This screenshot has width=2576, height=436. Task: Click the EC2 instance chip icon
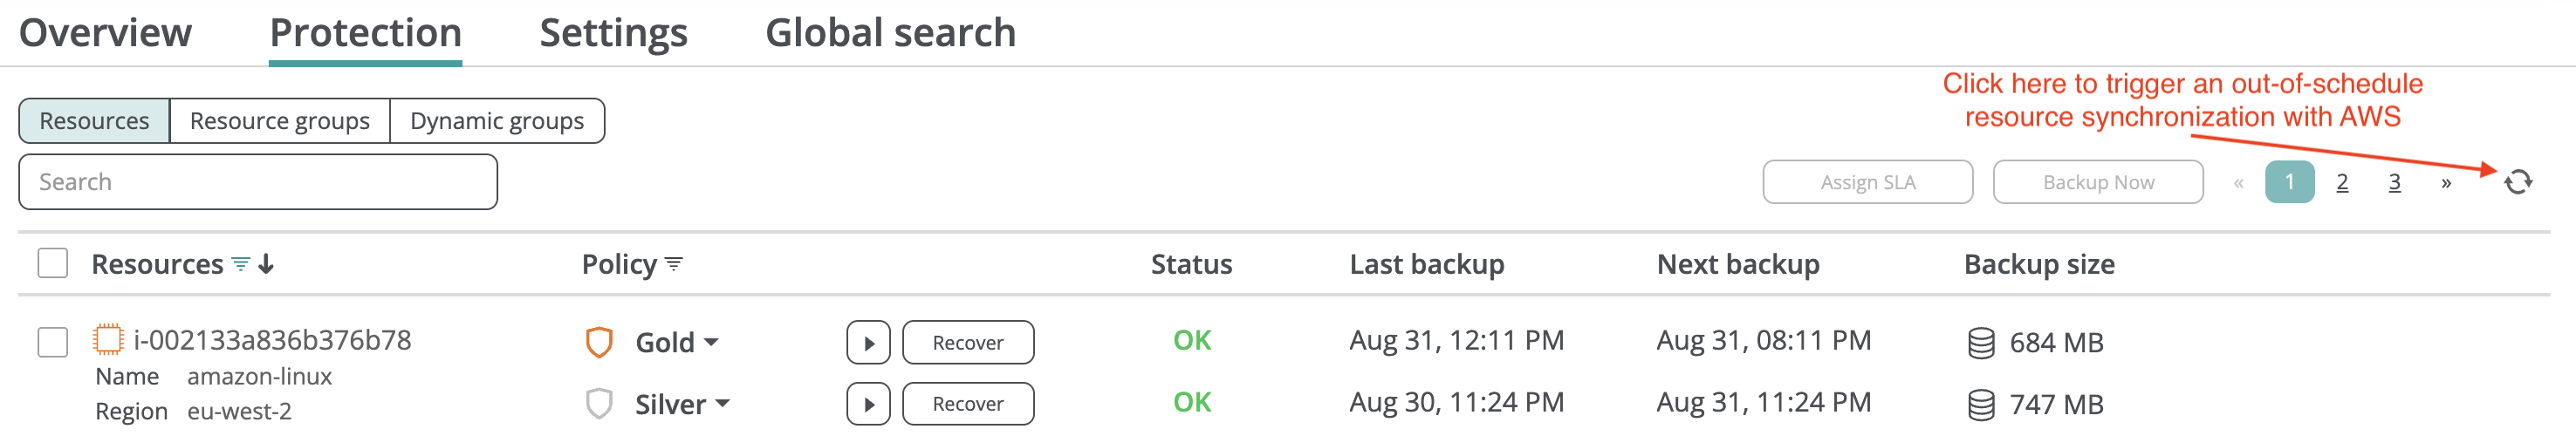tap(108, 340)
